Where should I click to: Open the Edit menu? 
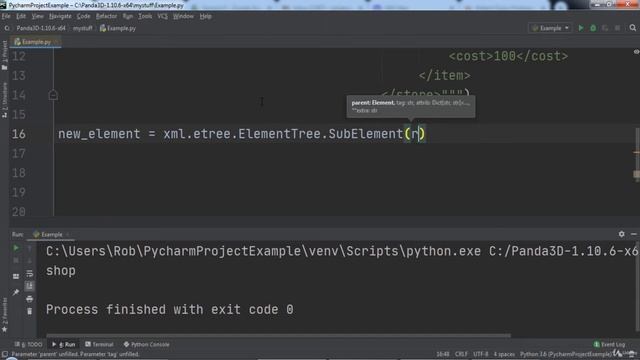(x=21, y=16)
